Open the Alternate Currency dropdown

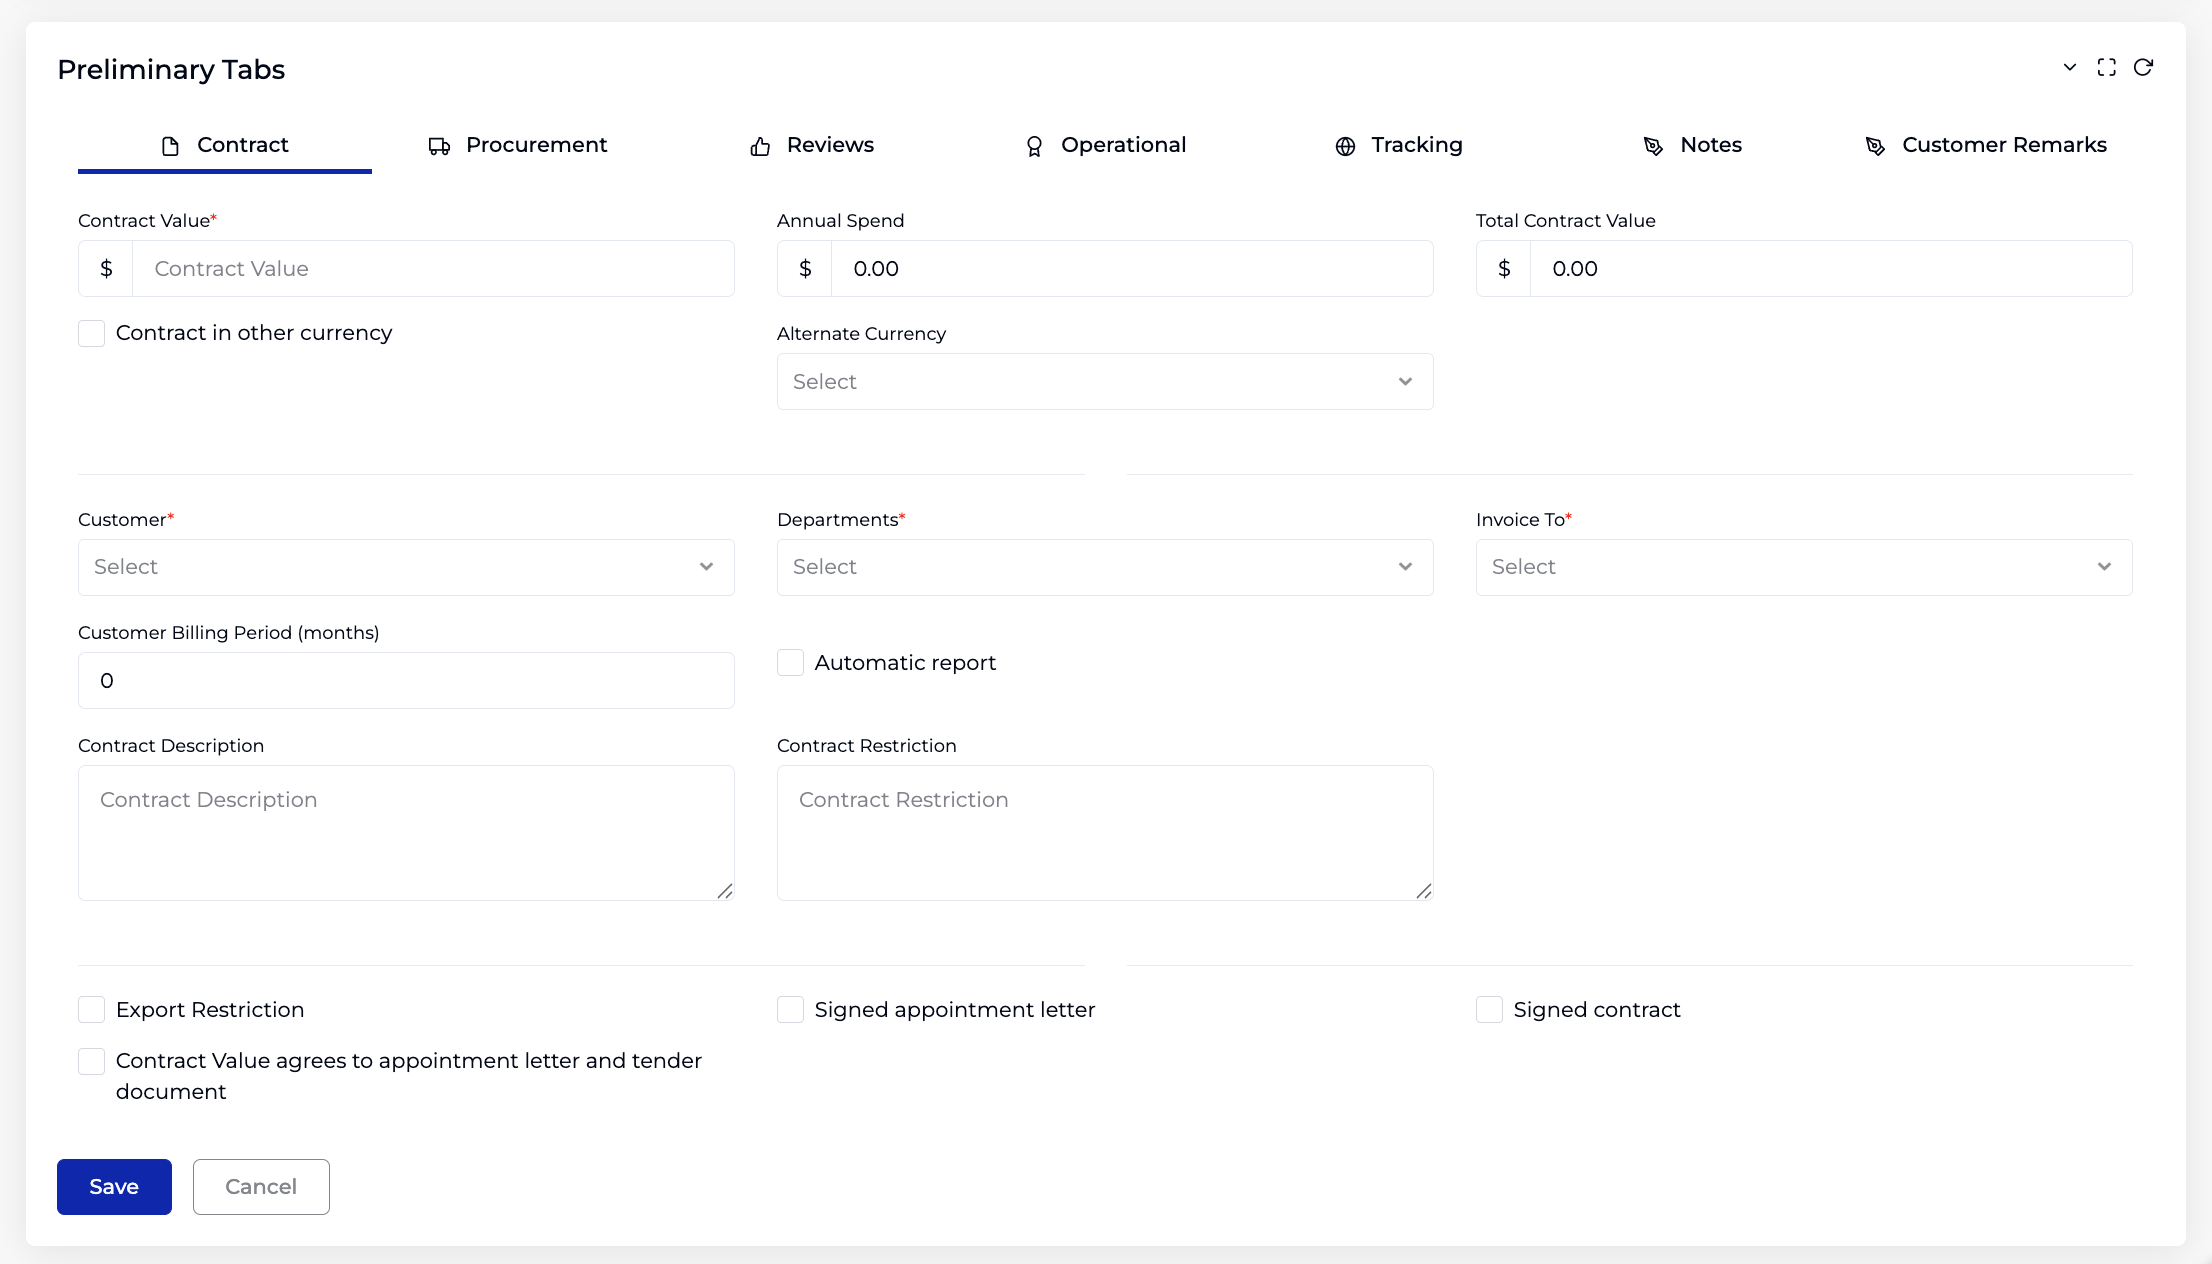tap(1105, 381)
